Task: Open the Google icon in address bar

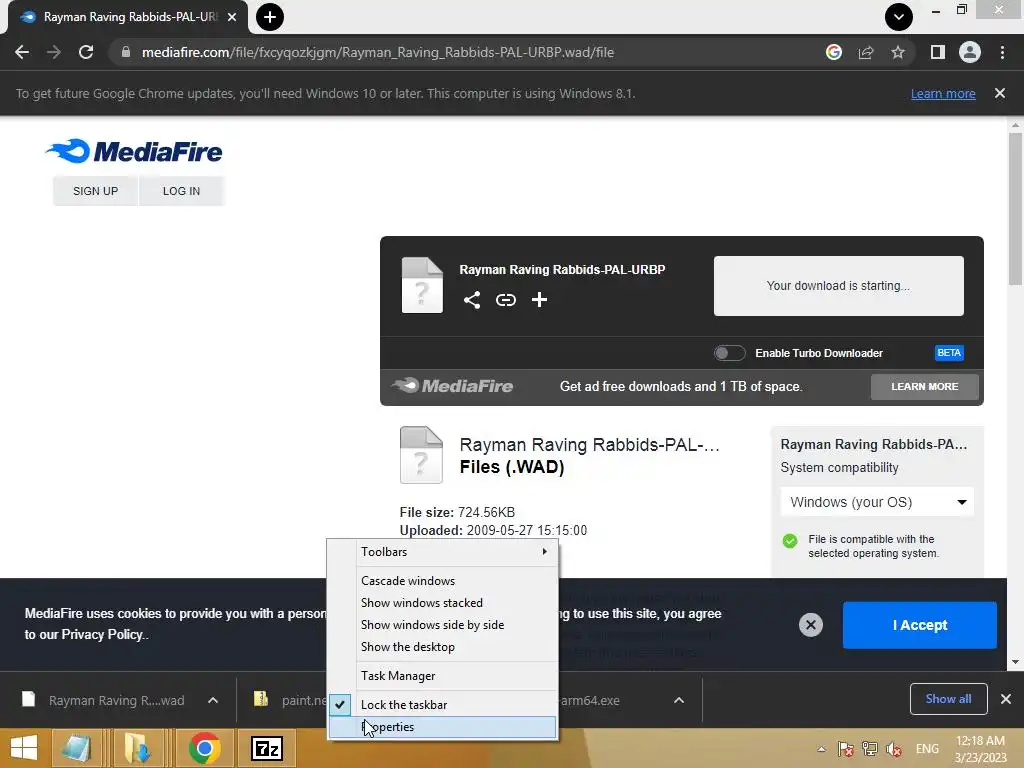Action: 834,52
